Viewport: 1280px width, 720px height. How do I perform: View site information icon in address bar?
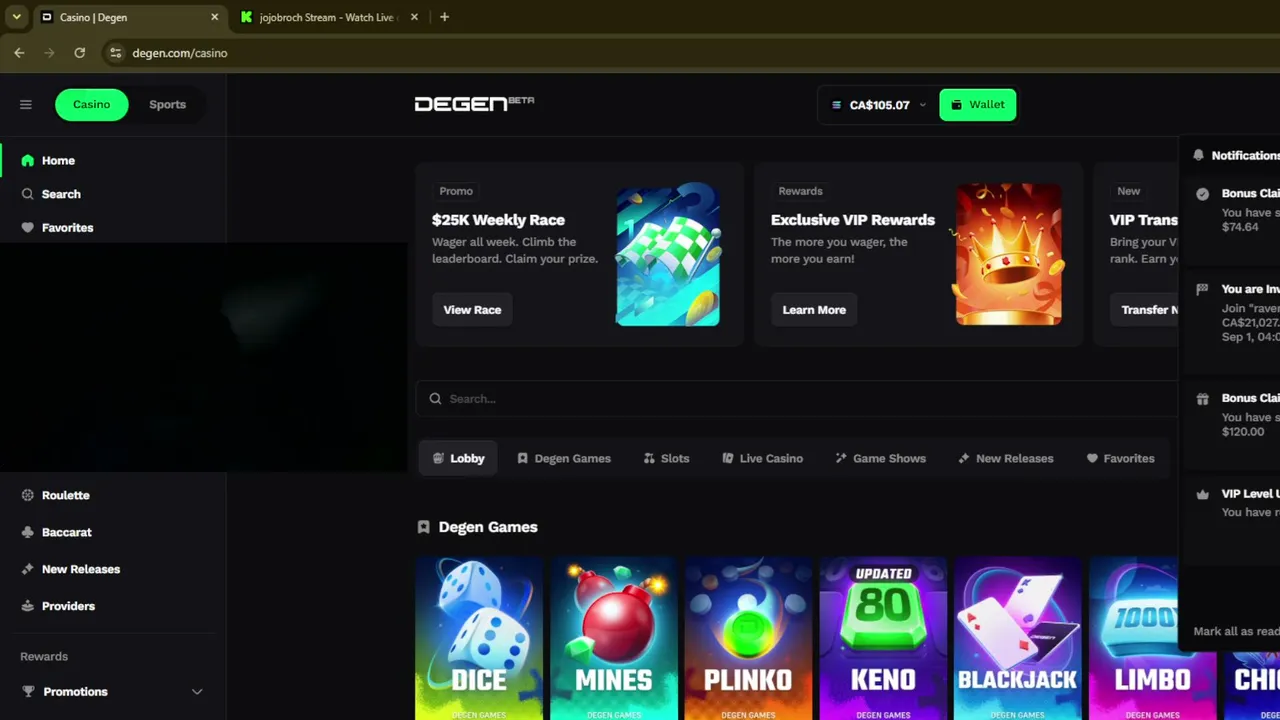(x=116, y=53)
